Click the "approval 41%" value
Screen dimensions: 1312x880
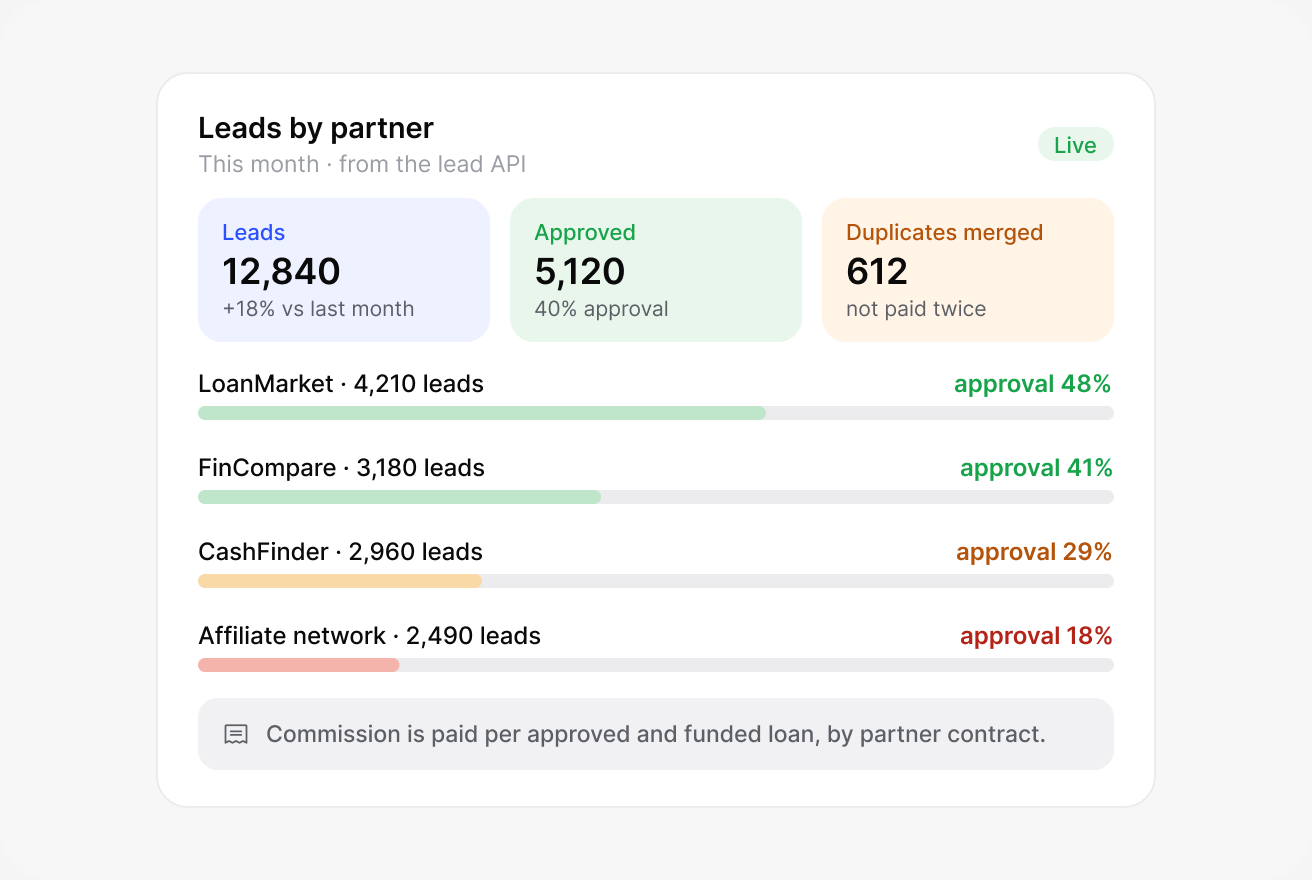[x=1036, y=468]
